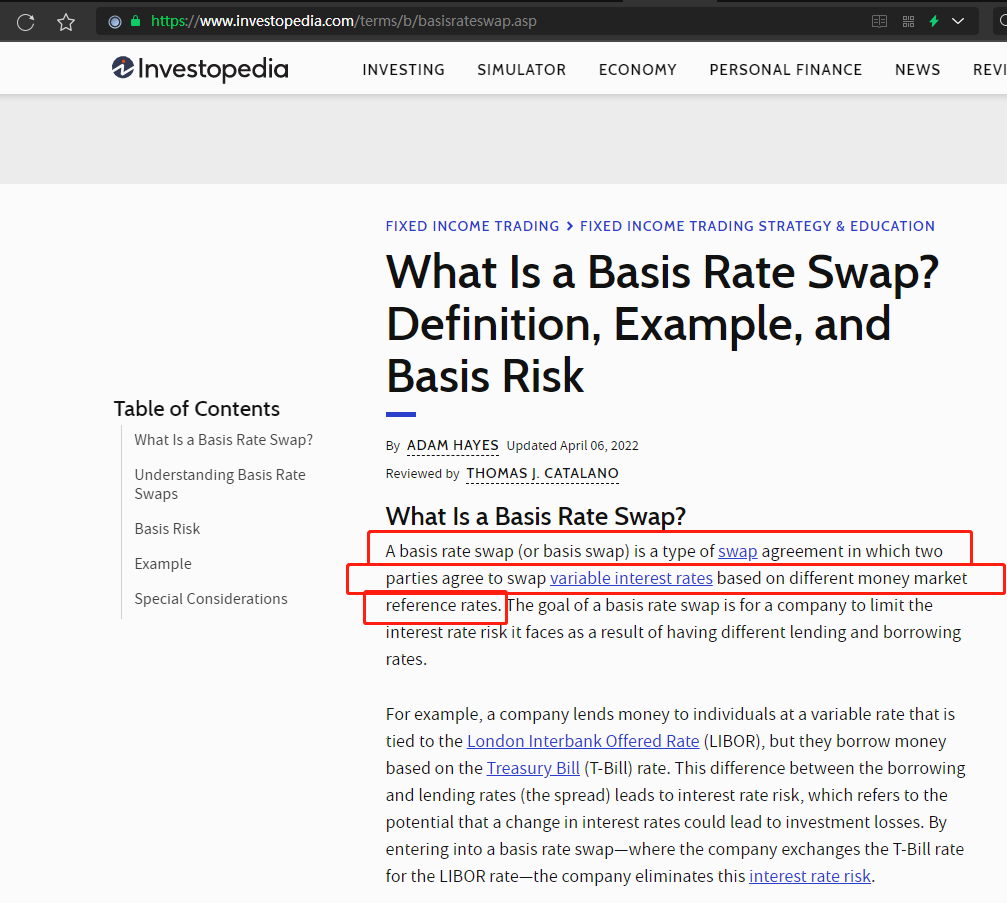Open the 'interest rate risk' link
This screenshot has height=903, width=1007.
pos(810,876)
